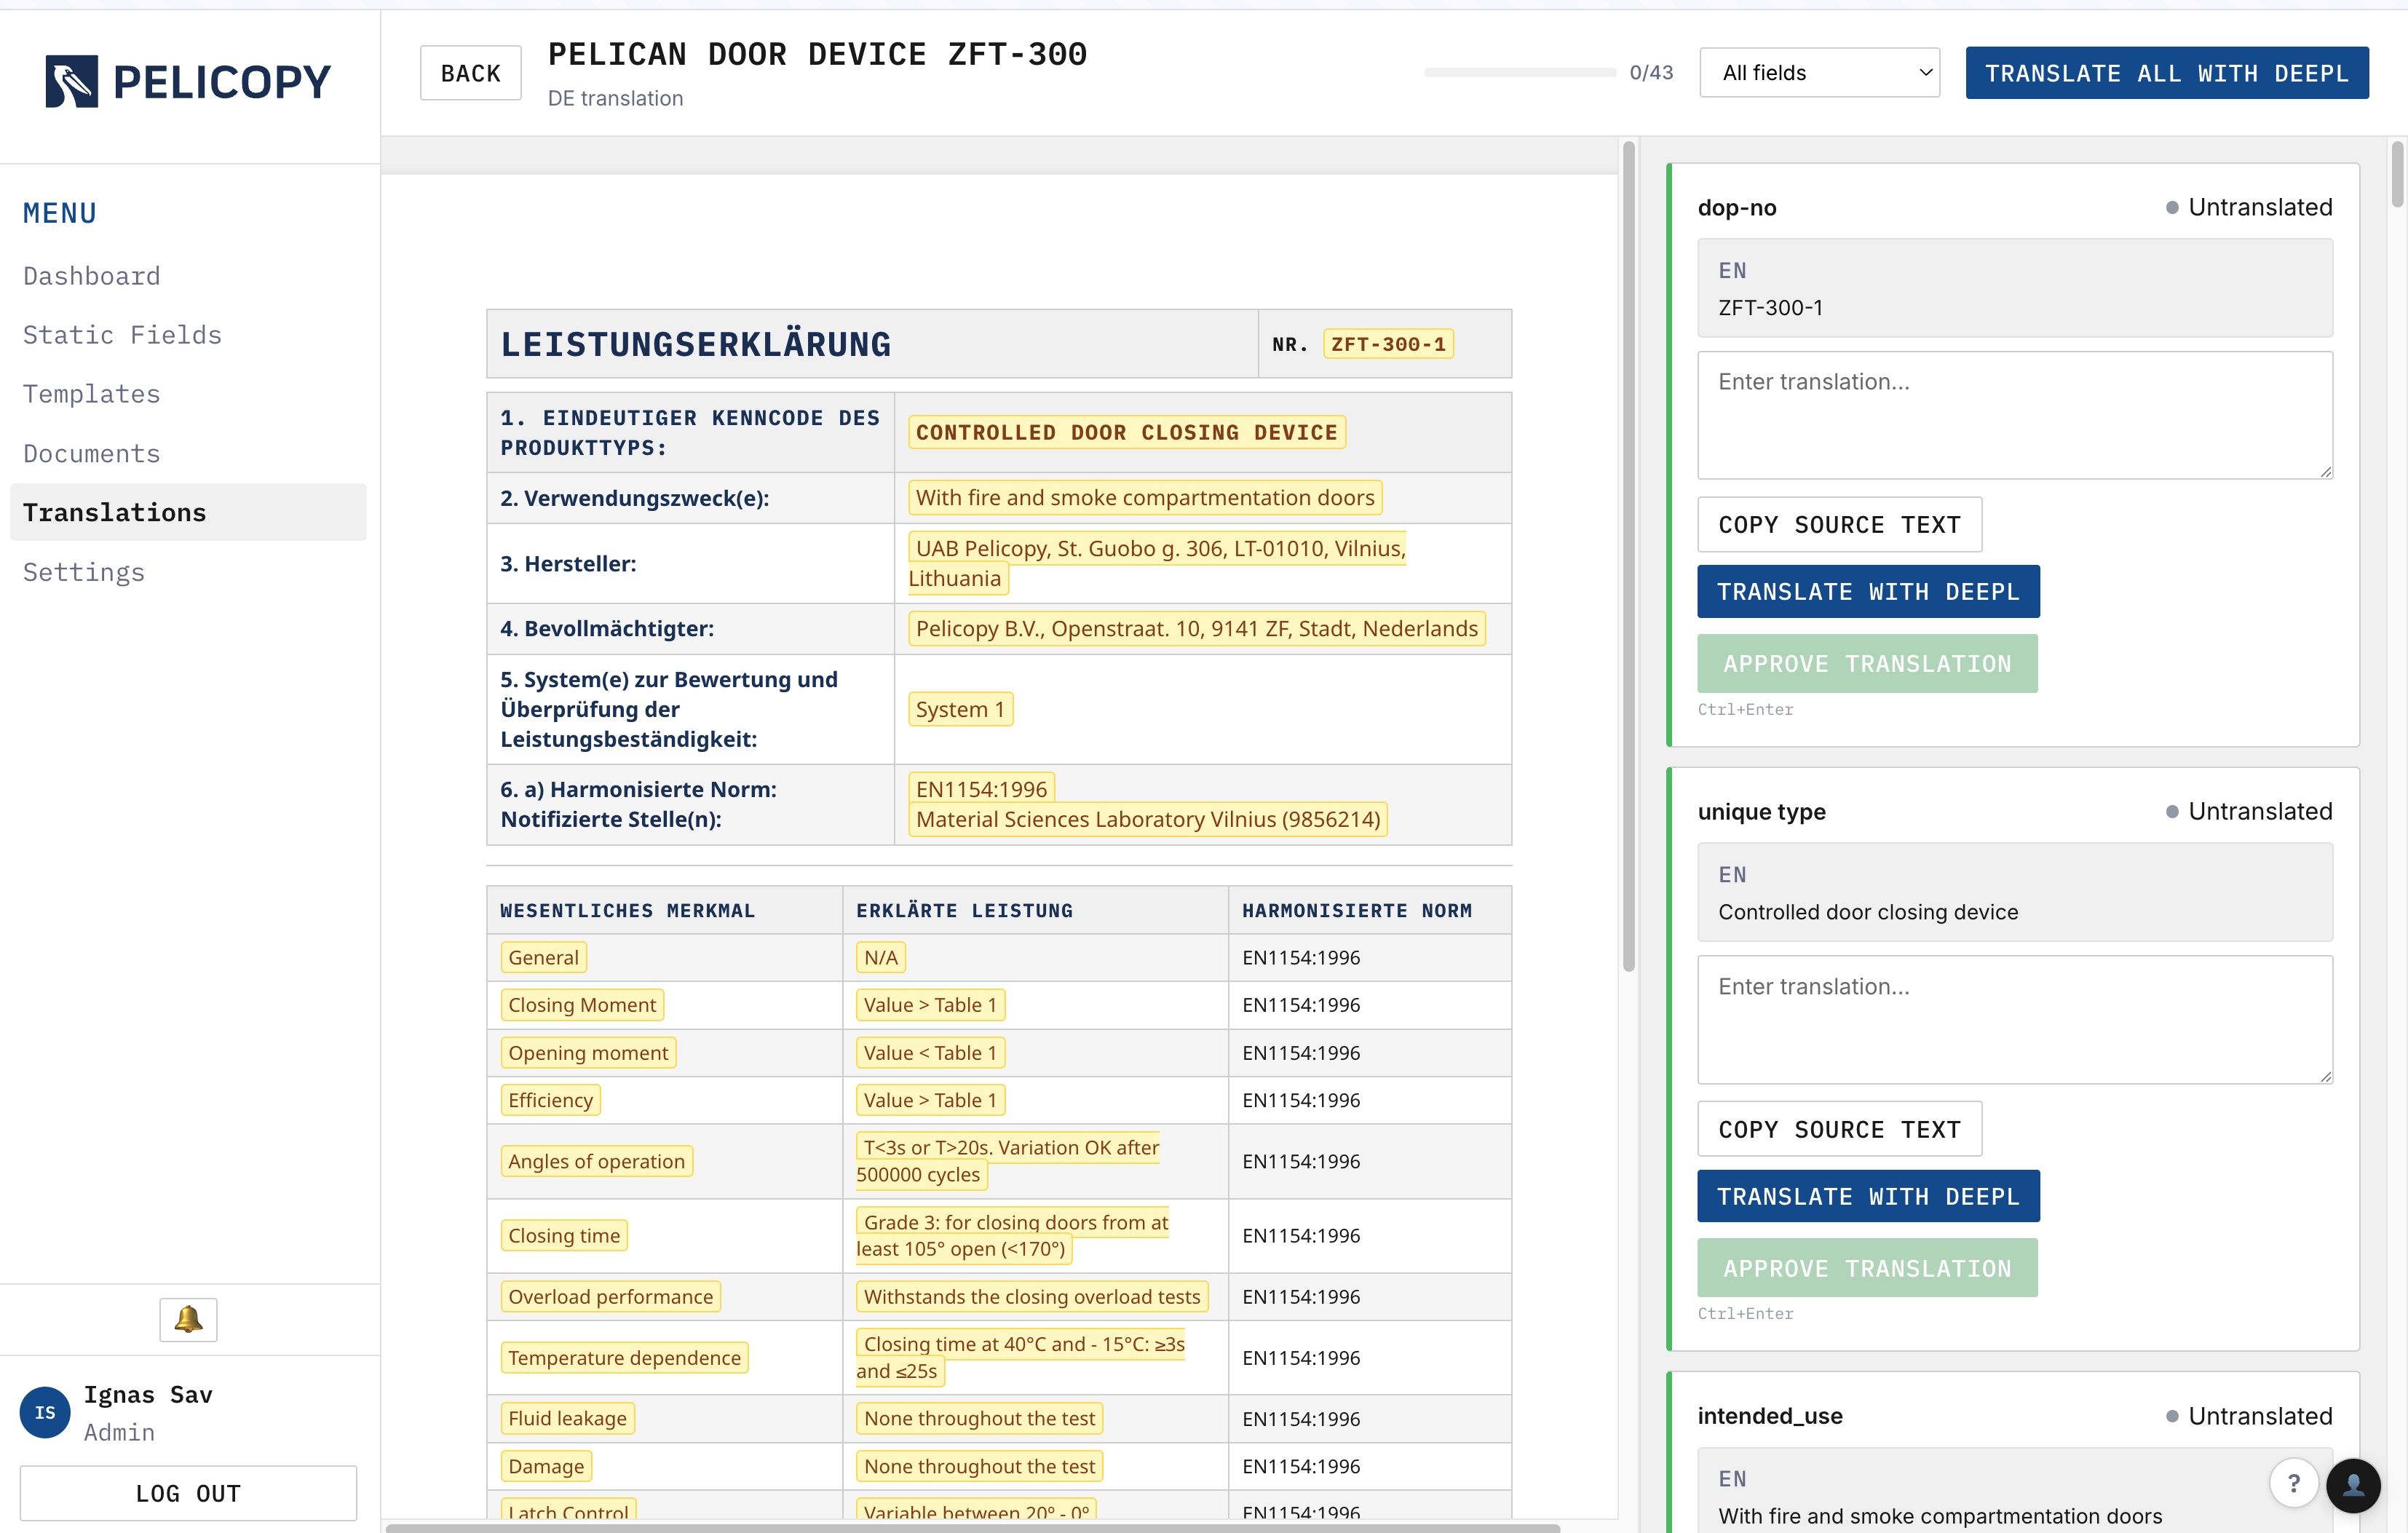Select 'Grade 3: for closing doors' field
This screenshot has width=2408, height=1533.
click(x=1012, y=1235)
